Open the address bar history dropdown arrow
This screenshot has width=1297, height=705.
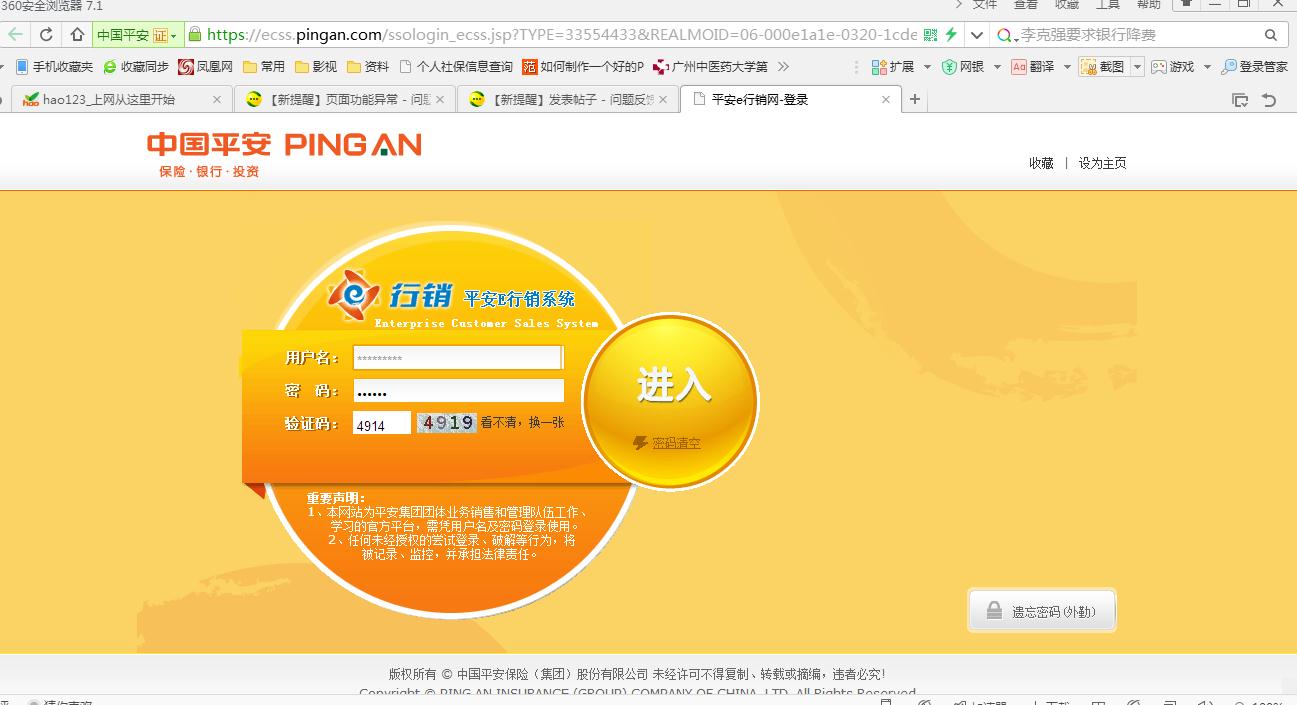click(975, 33)
